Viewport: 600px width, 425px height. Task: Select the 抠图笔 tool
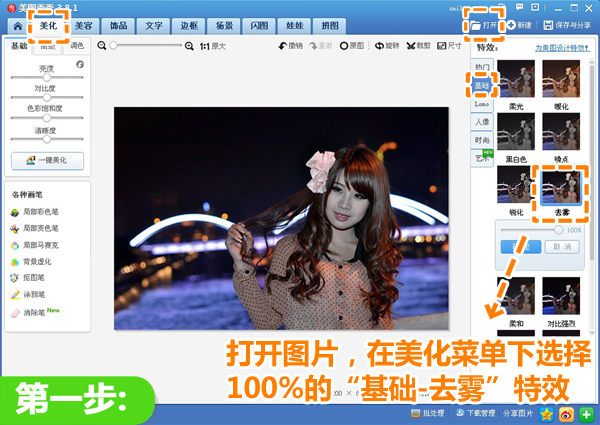coord(28,278)
